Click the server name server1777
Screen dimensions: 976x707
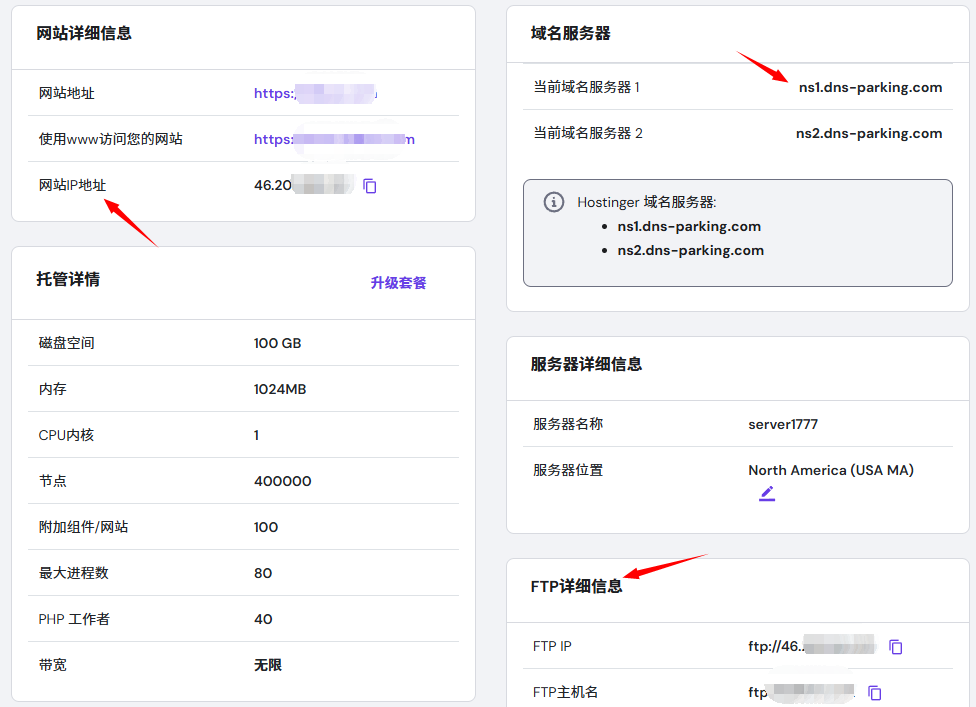click(783, 424)
